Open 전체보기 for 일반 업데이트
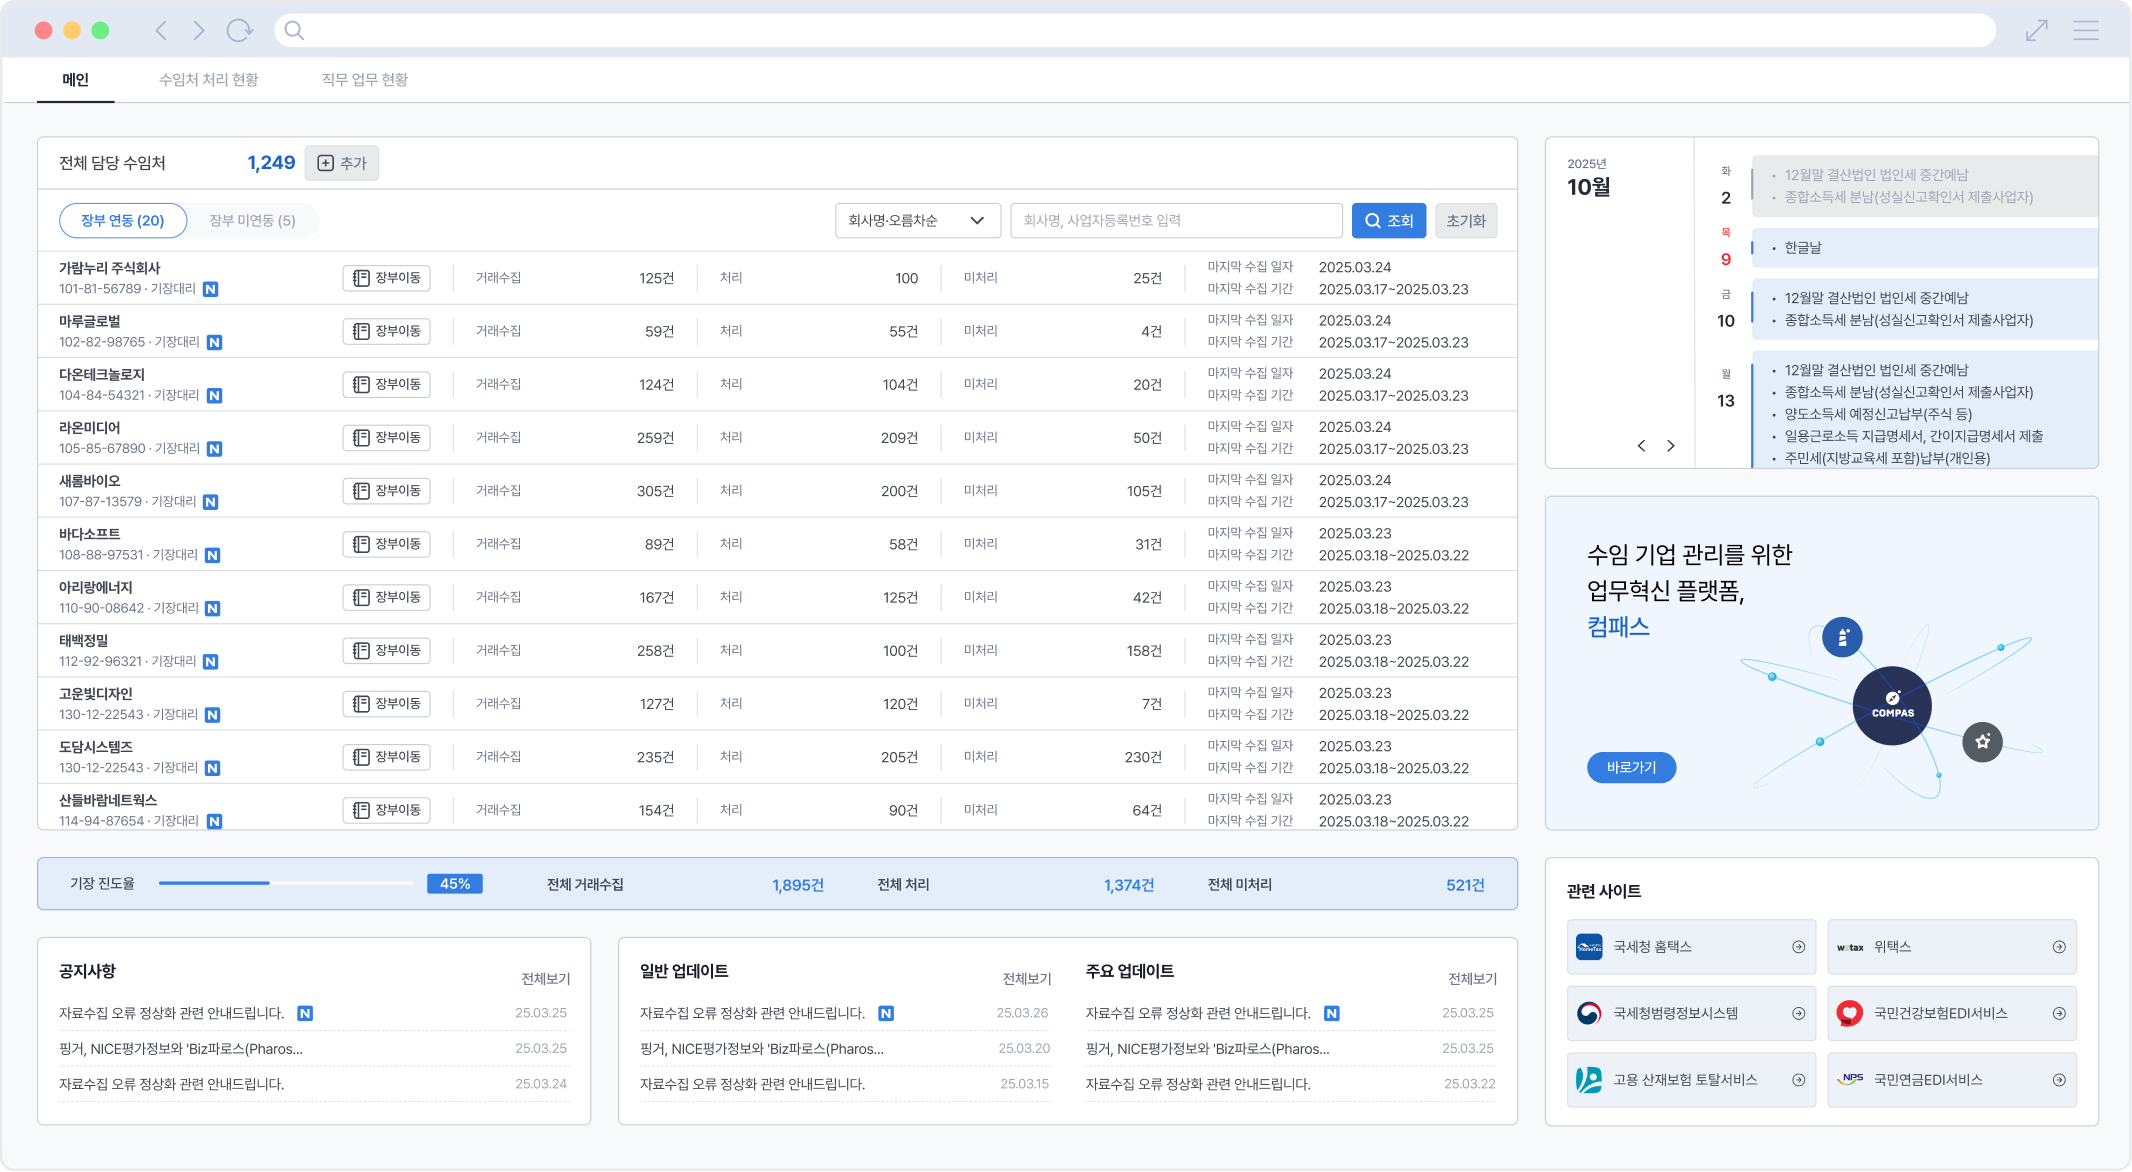 1027,979
